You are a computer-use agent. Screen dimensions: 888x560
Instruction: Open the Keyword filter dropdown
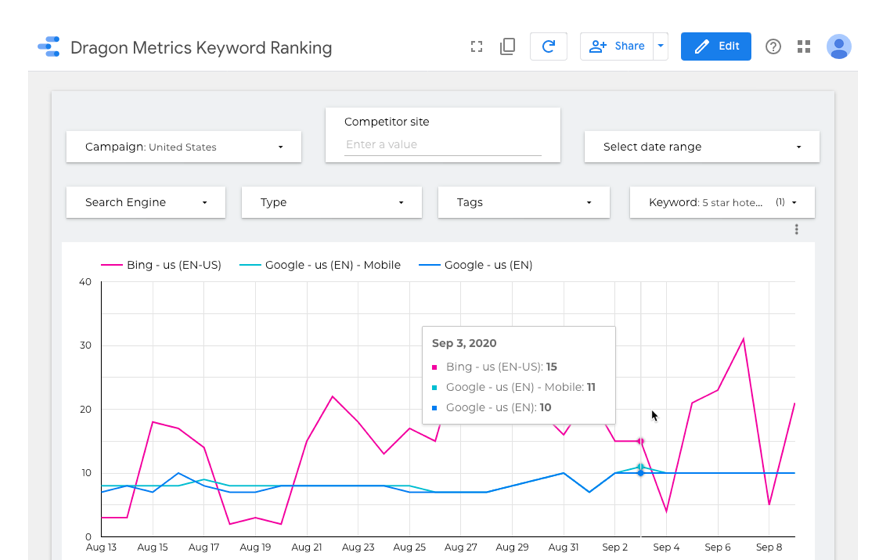coord(722,202)
